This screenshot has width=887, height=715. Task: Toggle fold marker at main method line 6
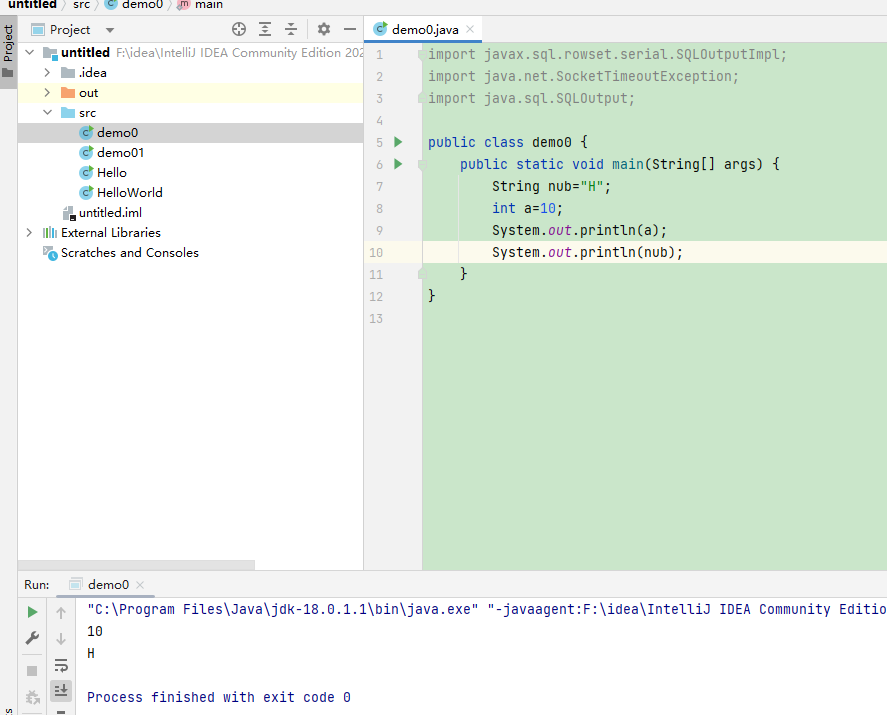422,165
